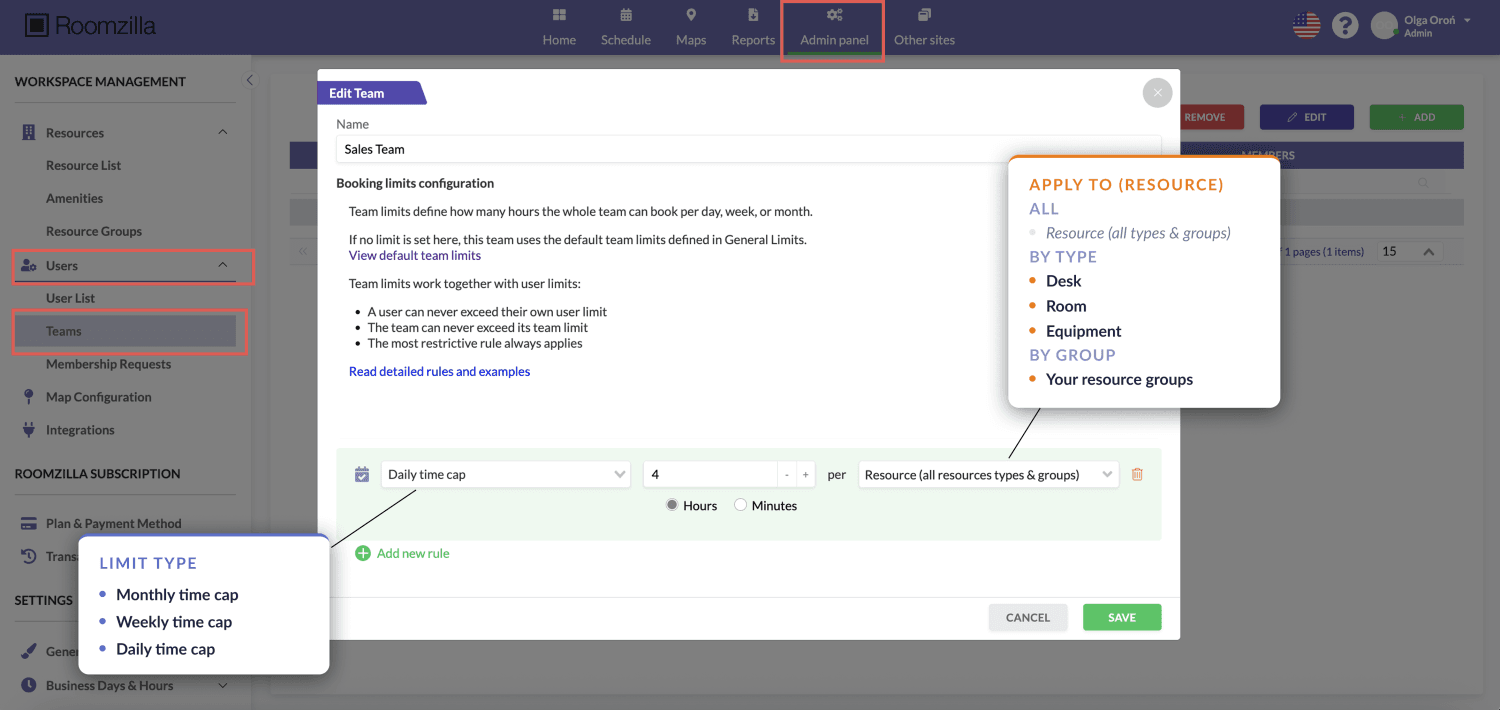Collapse the Resources section in sidebar
This screenshot has height=710, width=1500.
tap(223, 133)
